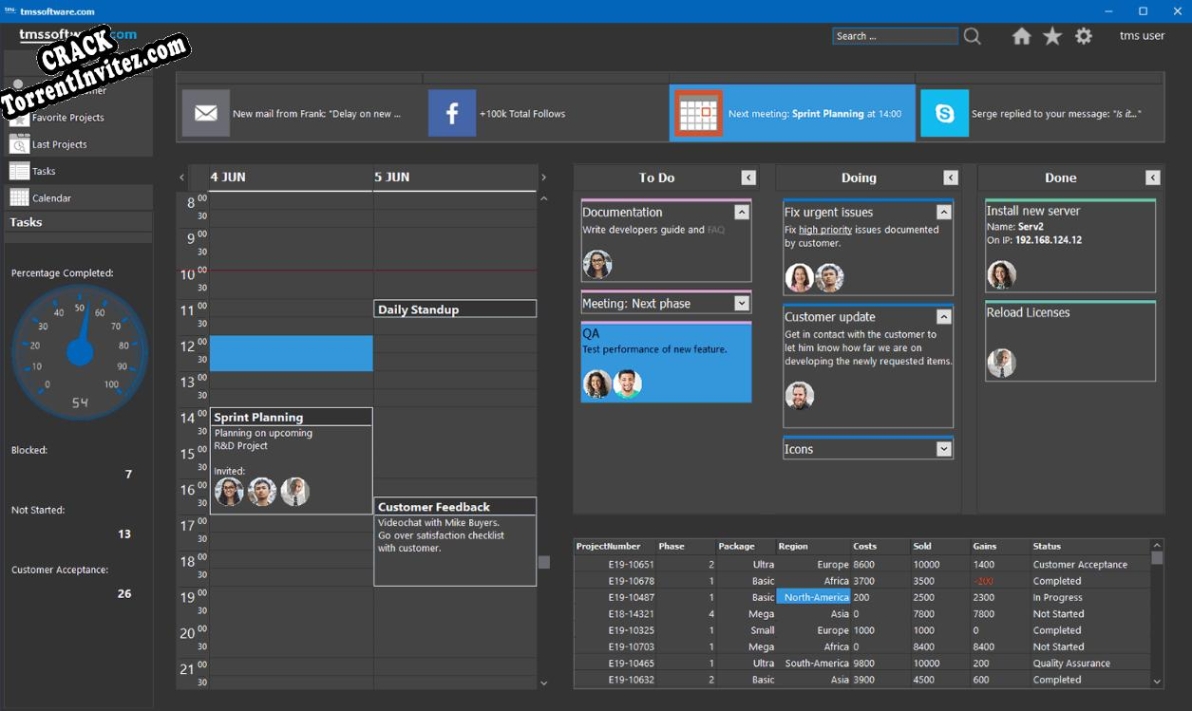Expand the Icons card in Doing
Viewport: 1192px width, 711px height.
point(943,450)
